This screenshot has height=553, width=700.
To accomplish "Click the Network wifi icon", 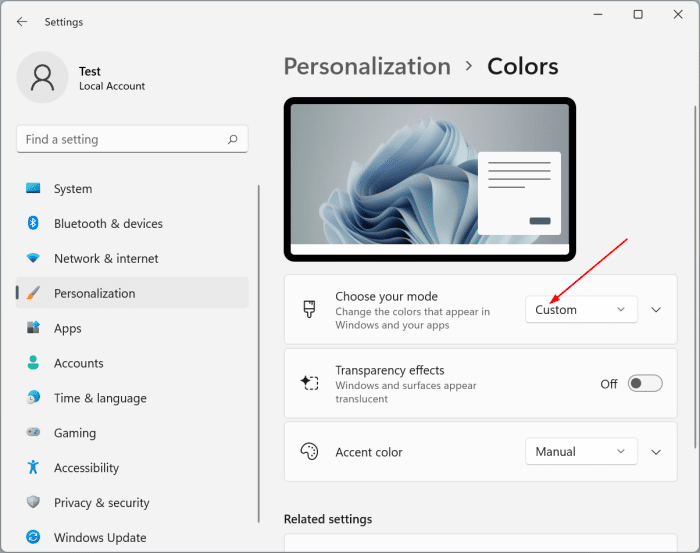I will (33, 258).
